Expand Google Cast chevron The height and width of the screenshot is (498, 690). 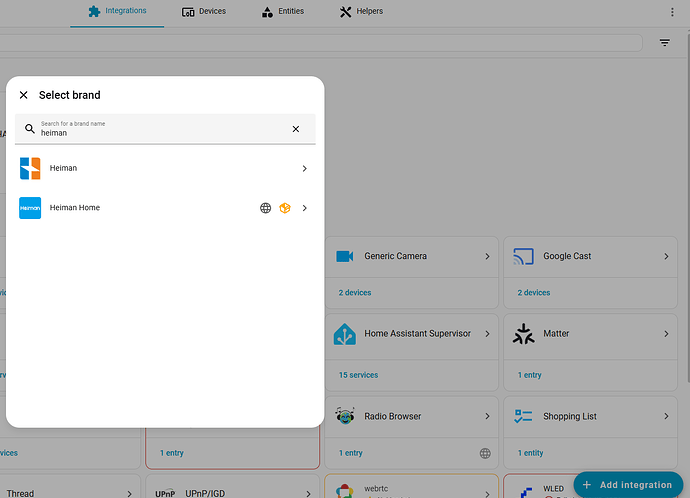666,256
